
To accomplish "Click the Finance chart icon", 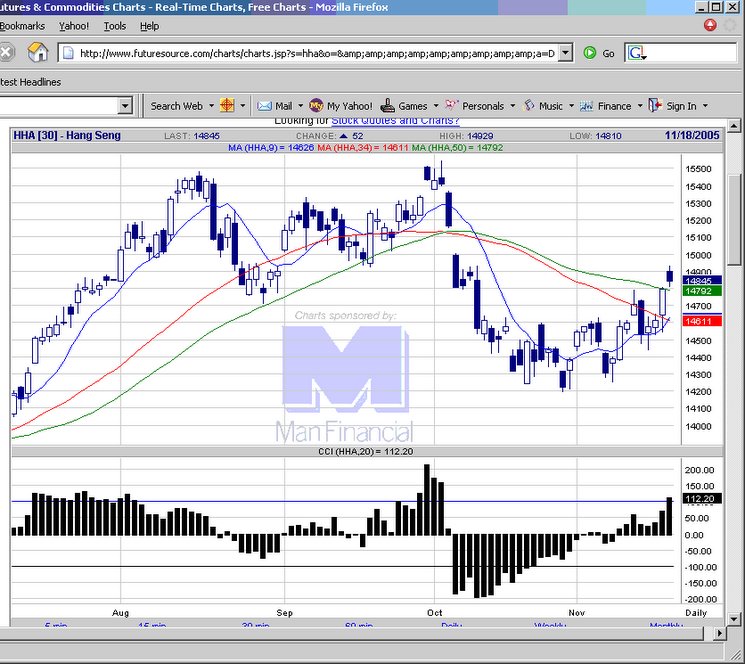I will 586,106.
